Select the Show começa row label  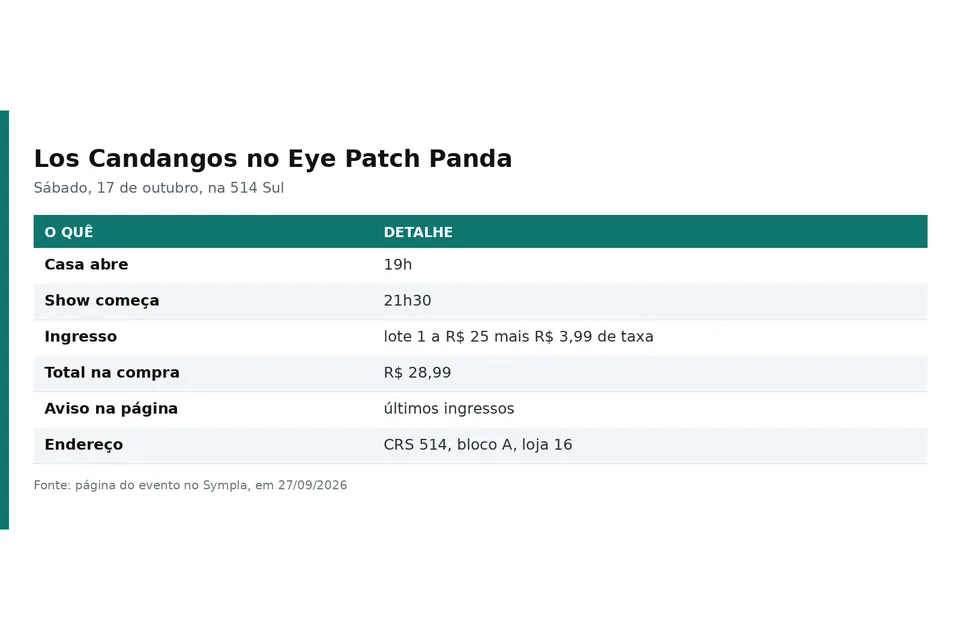pyautogui.click(x=102, y=301)
